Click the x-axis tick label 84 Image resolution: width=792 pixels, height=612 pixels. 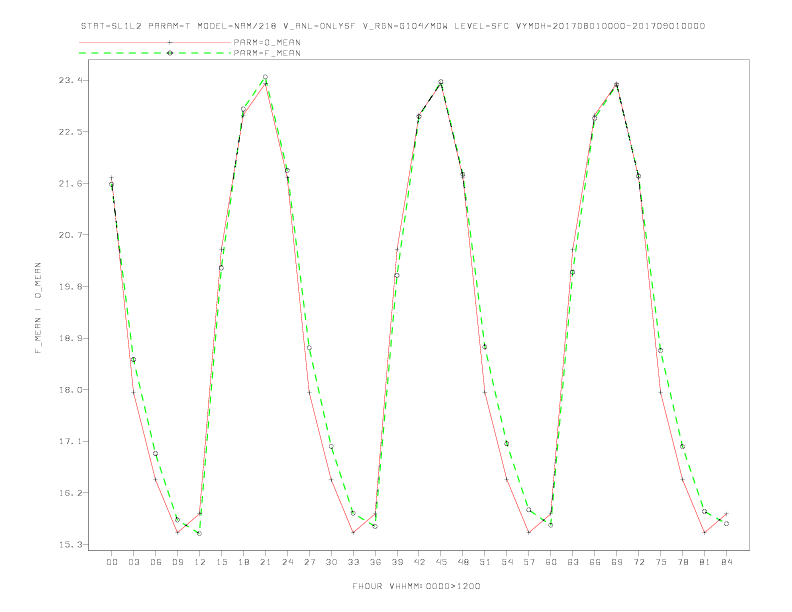coord(726,562)
